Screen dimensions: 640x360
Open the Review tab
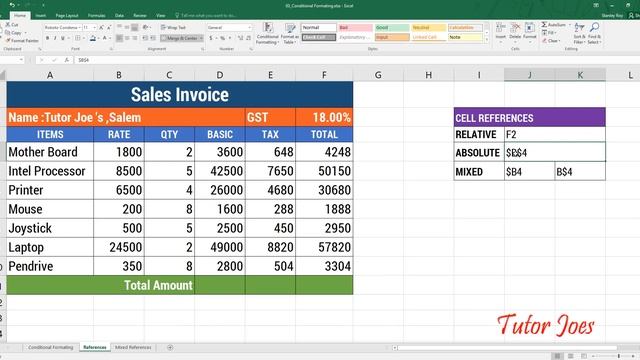pyautogui.click(x=140, y=16)
